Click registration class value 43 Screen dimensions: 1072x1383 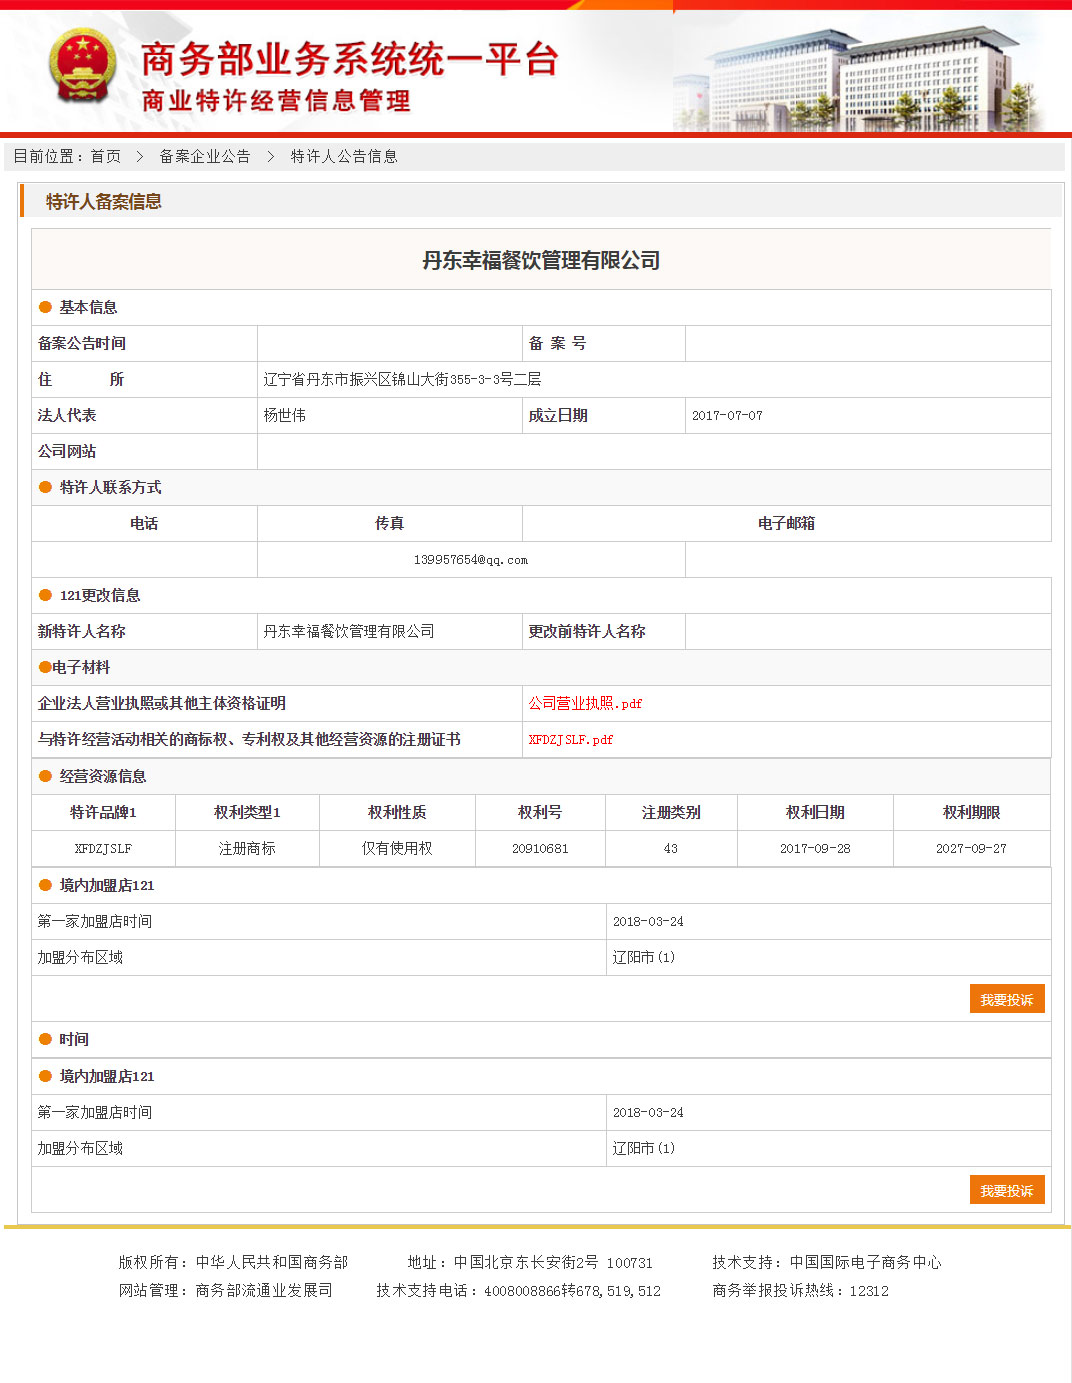[x=671, y=848]
